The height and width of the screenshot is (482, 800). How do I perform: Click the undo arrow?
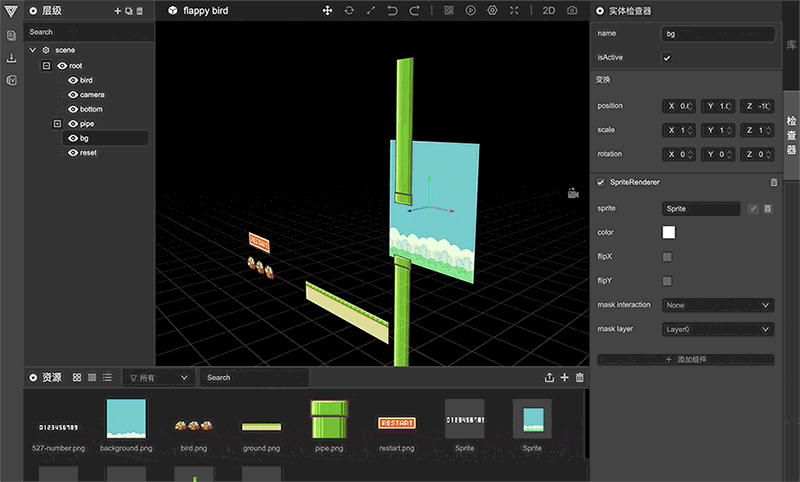[x=392, y=11]
